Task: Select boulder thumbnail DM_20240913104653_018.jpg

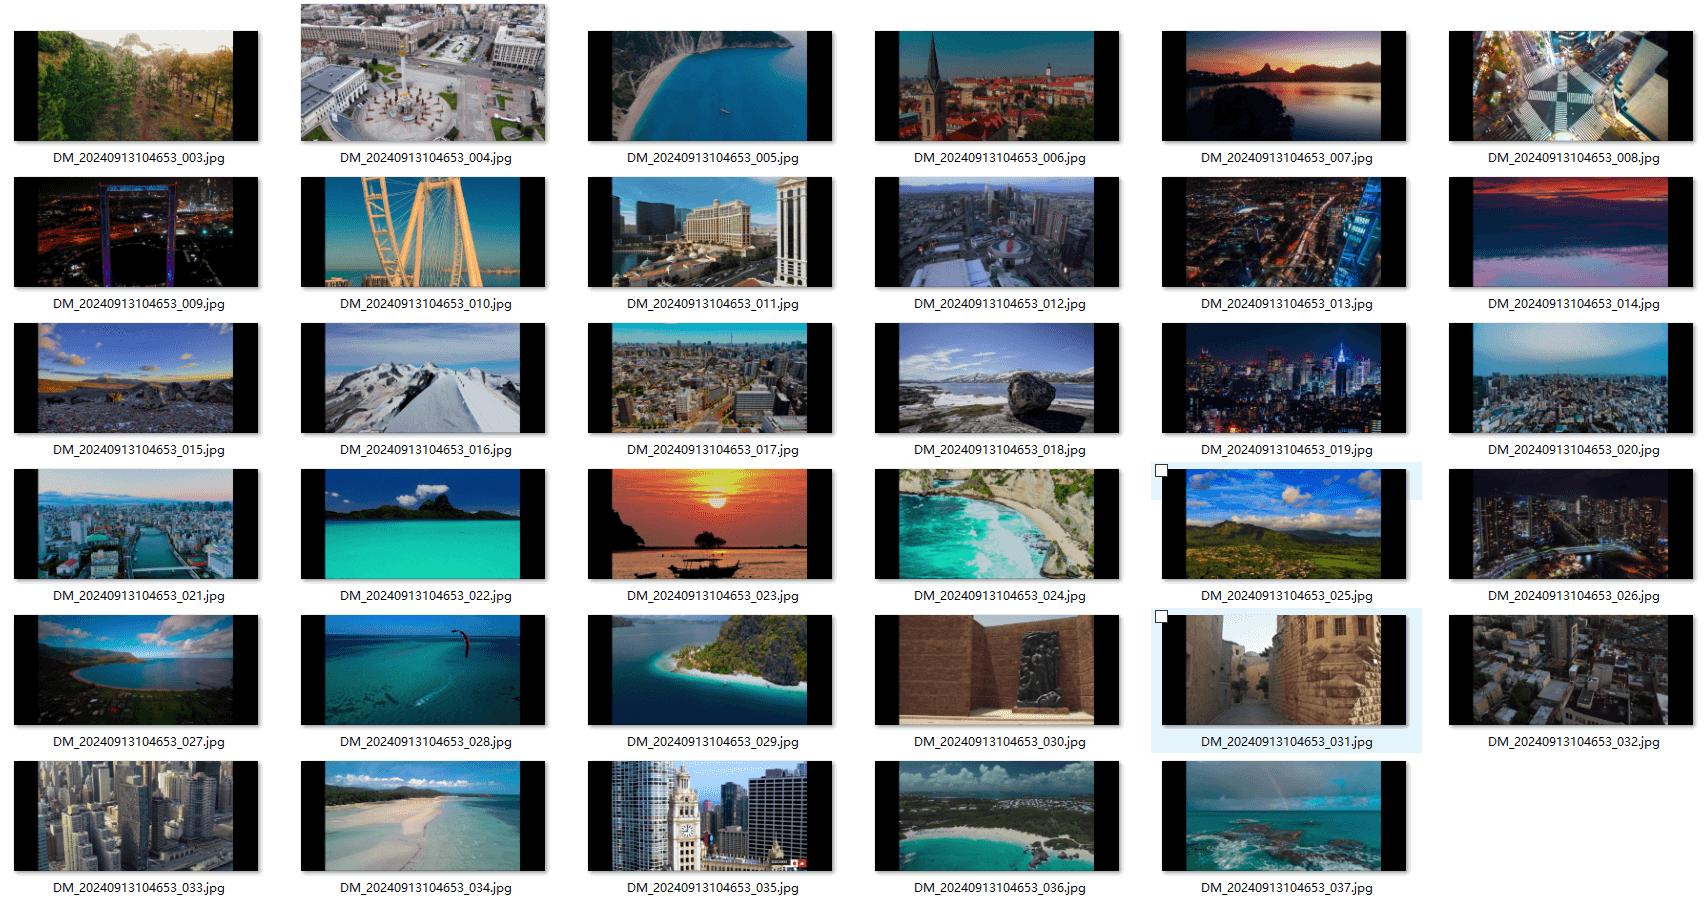Action: click(x=997, y=378)
